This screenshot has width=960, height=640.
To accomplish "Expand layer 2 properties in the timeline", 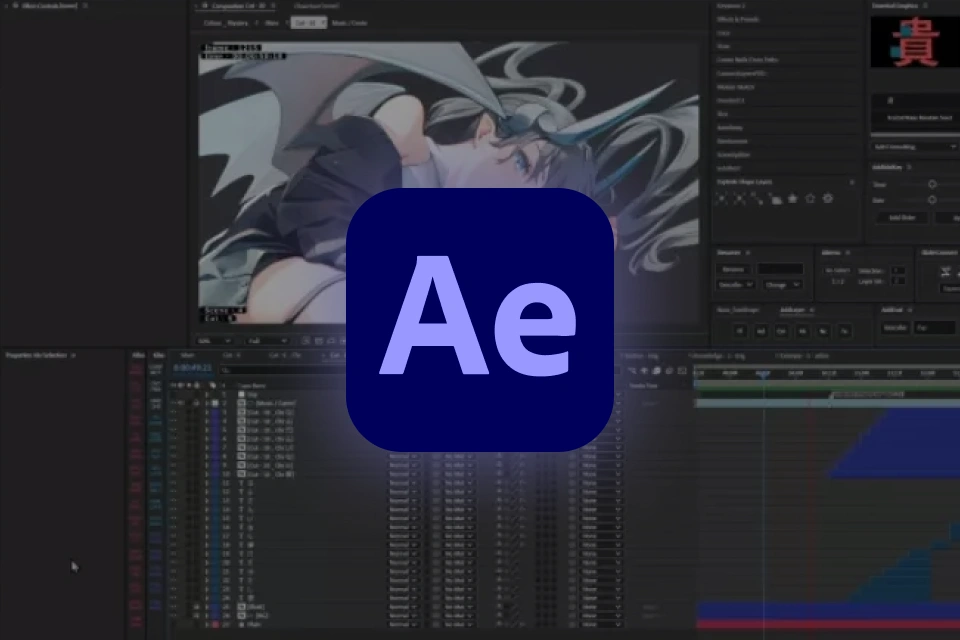I will pyautogui.click(x=207, y=403).
